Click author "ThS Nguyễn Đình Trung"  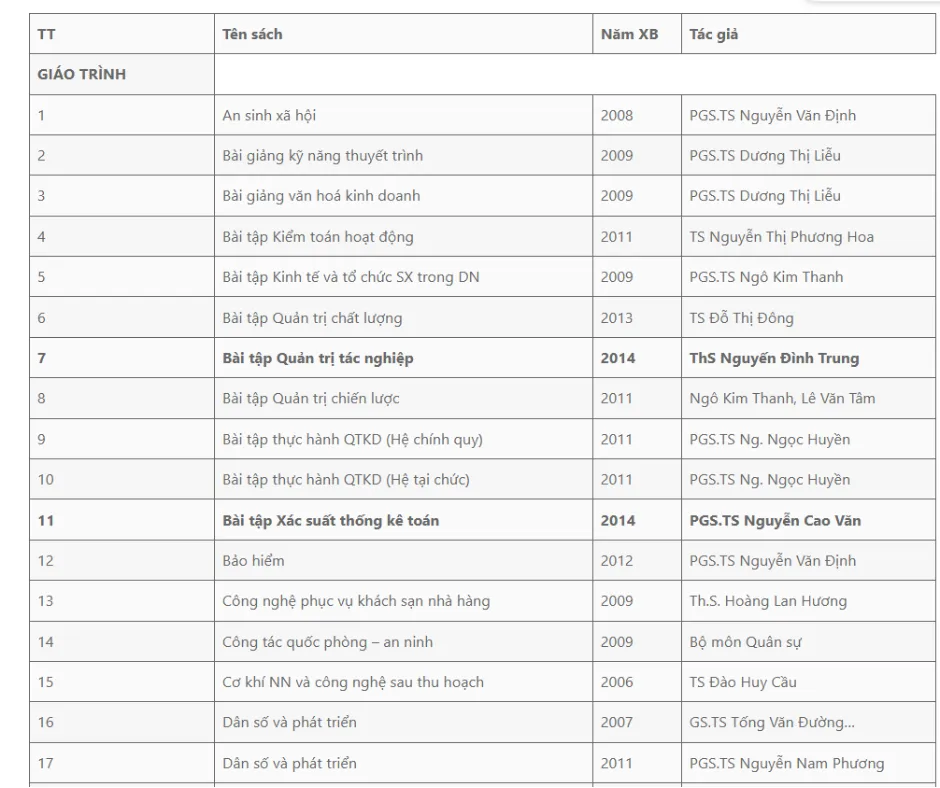click(x=774, y=358)
